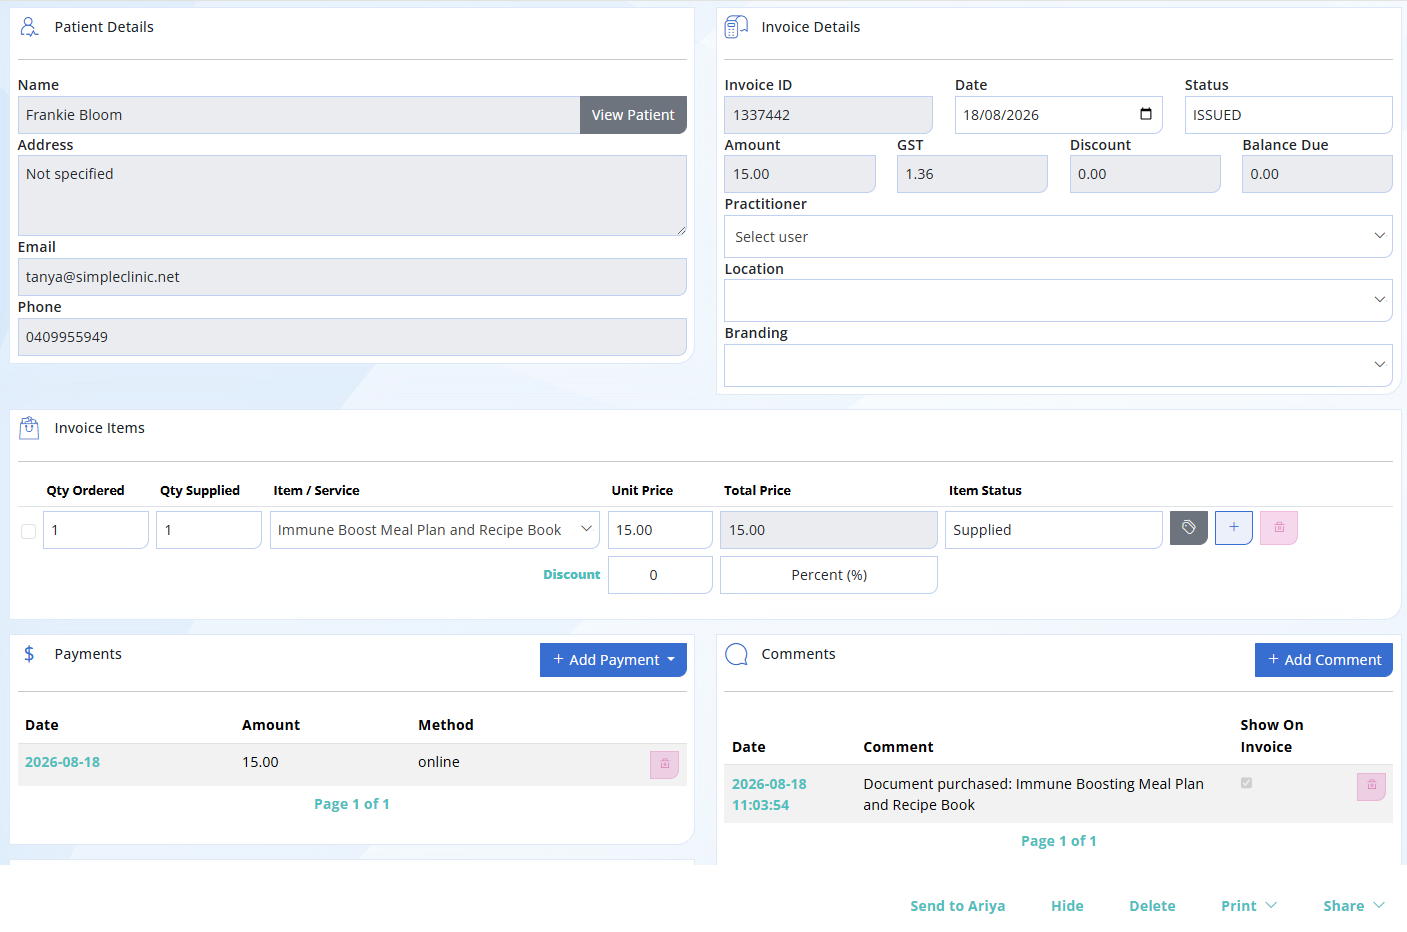Click the Delete invoice link
This screenshot has height=932, width=1407.
coord(1152,906)
